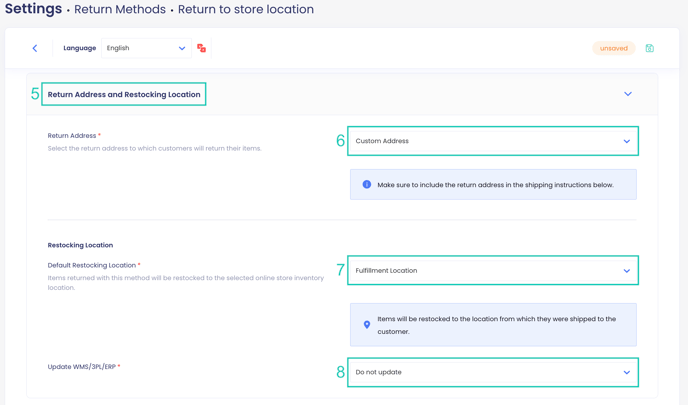688x405 pixels.
Task: Collapse the Return Address and Restocking section
Action: [x=628, y=94]
